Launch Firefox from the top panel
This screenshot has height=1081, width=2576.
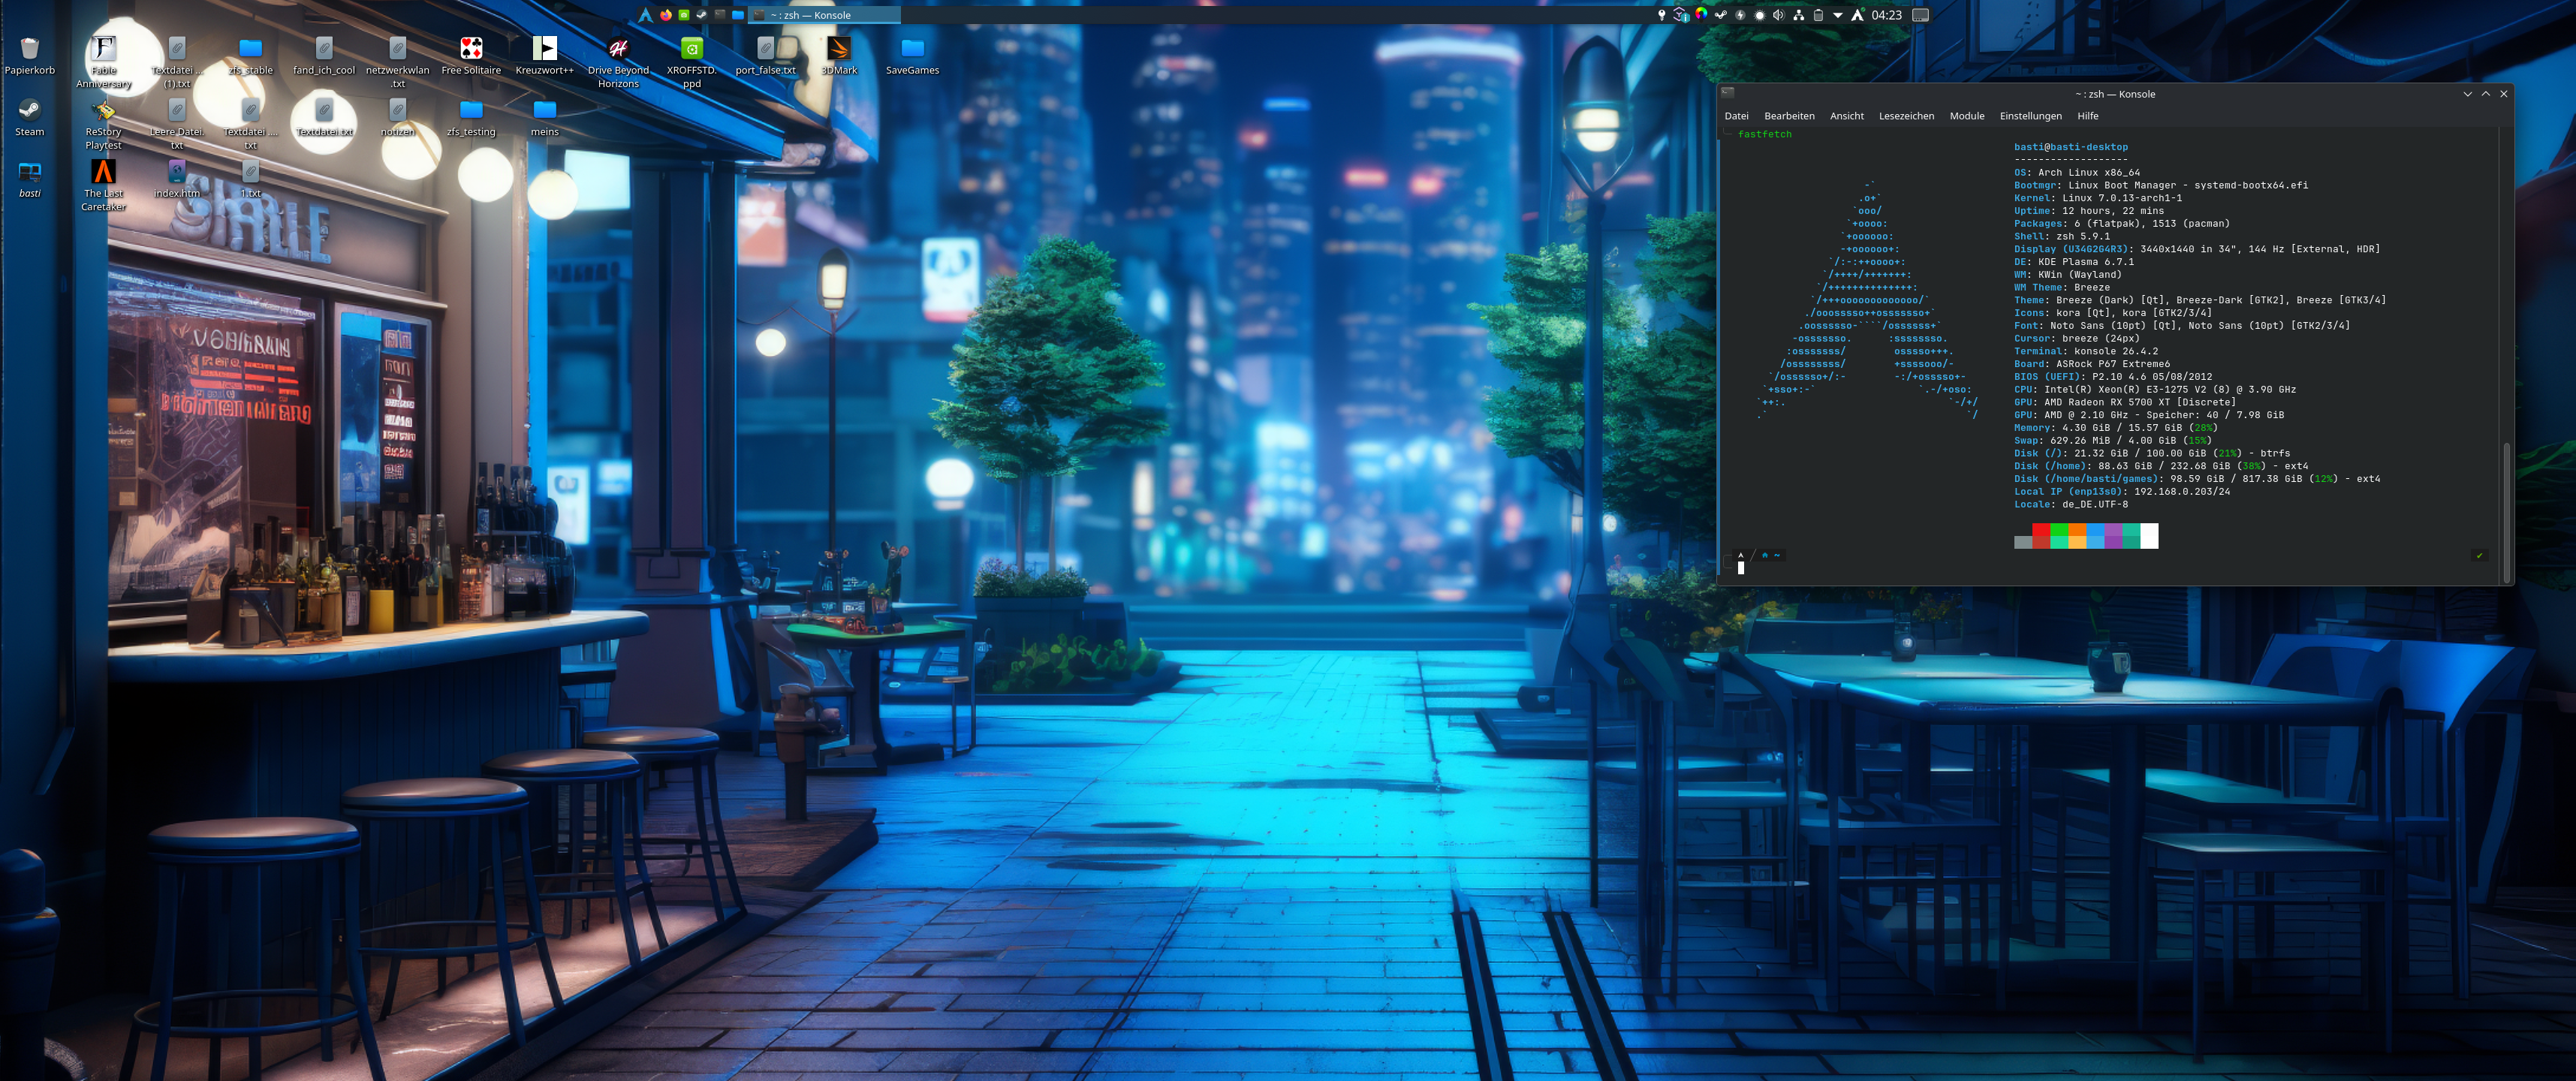pos(666,15)
